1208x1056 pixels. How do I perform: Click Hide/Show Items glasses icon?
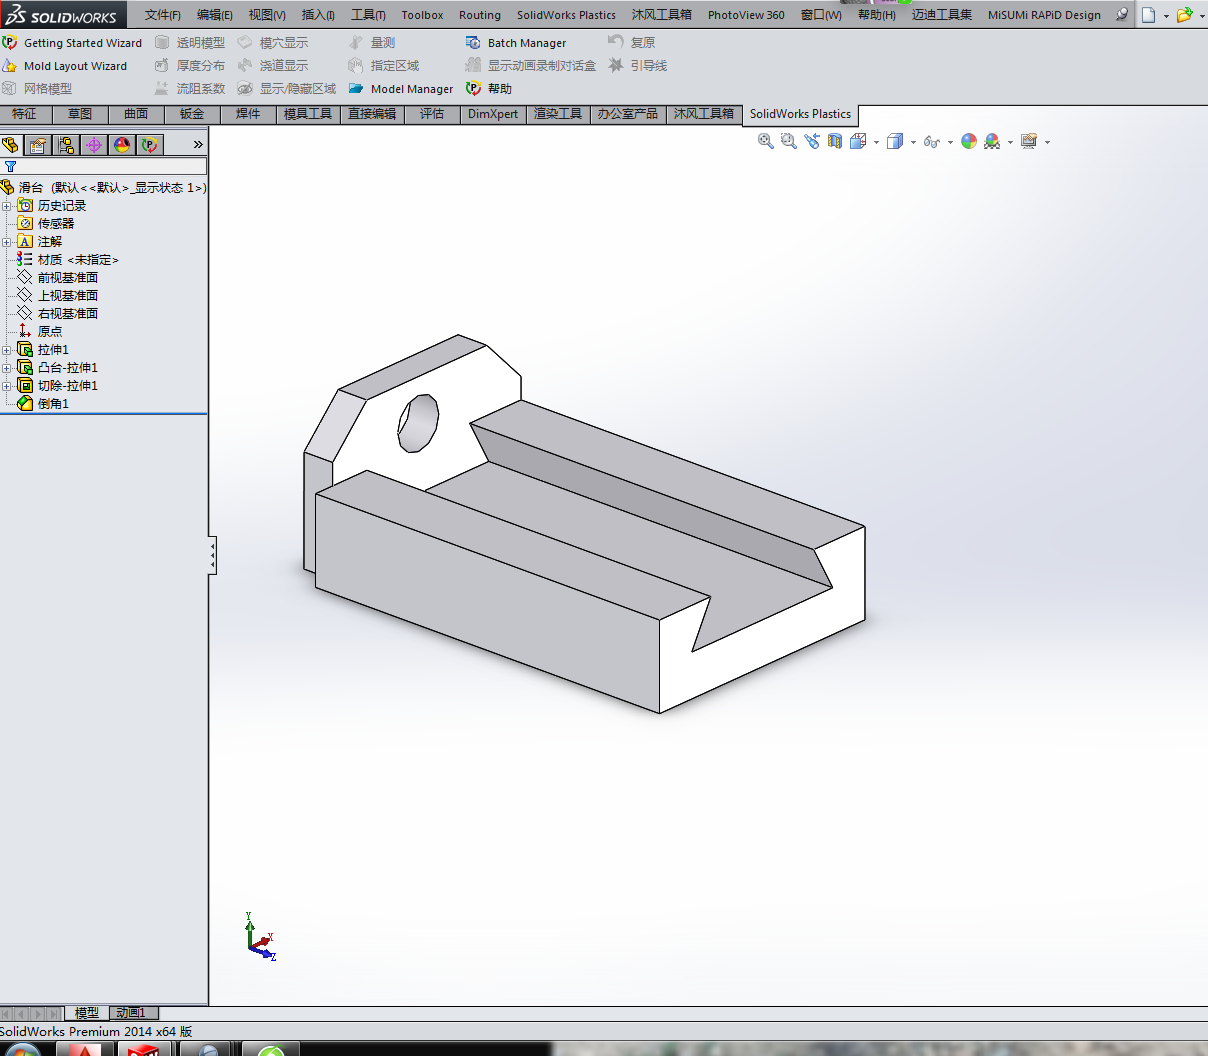click(x=932, y=141)
